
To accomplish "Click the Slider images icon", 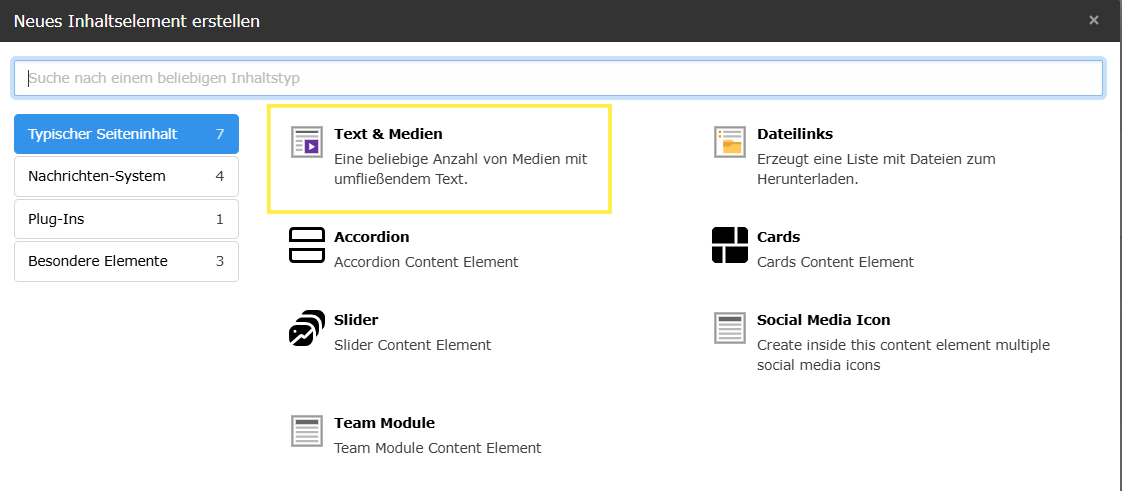I will [307, 328].
